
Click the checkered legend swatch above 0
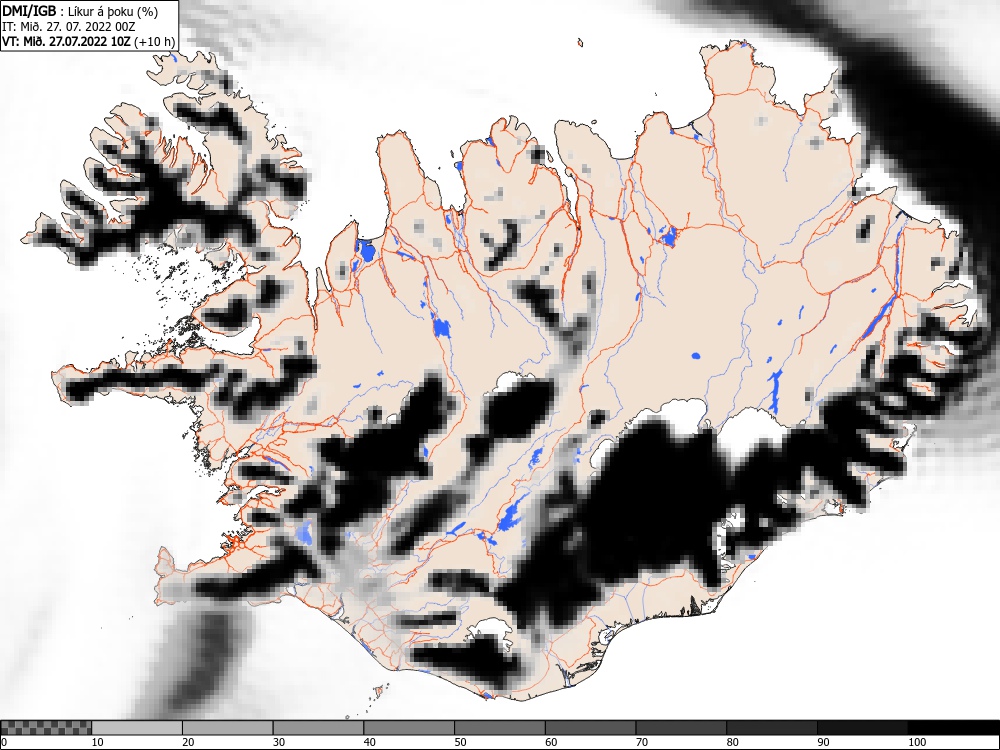click(46, 728)
